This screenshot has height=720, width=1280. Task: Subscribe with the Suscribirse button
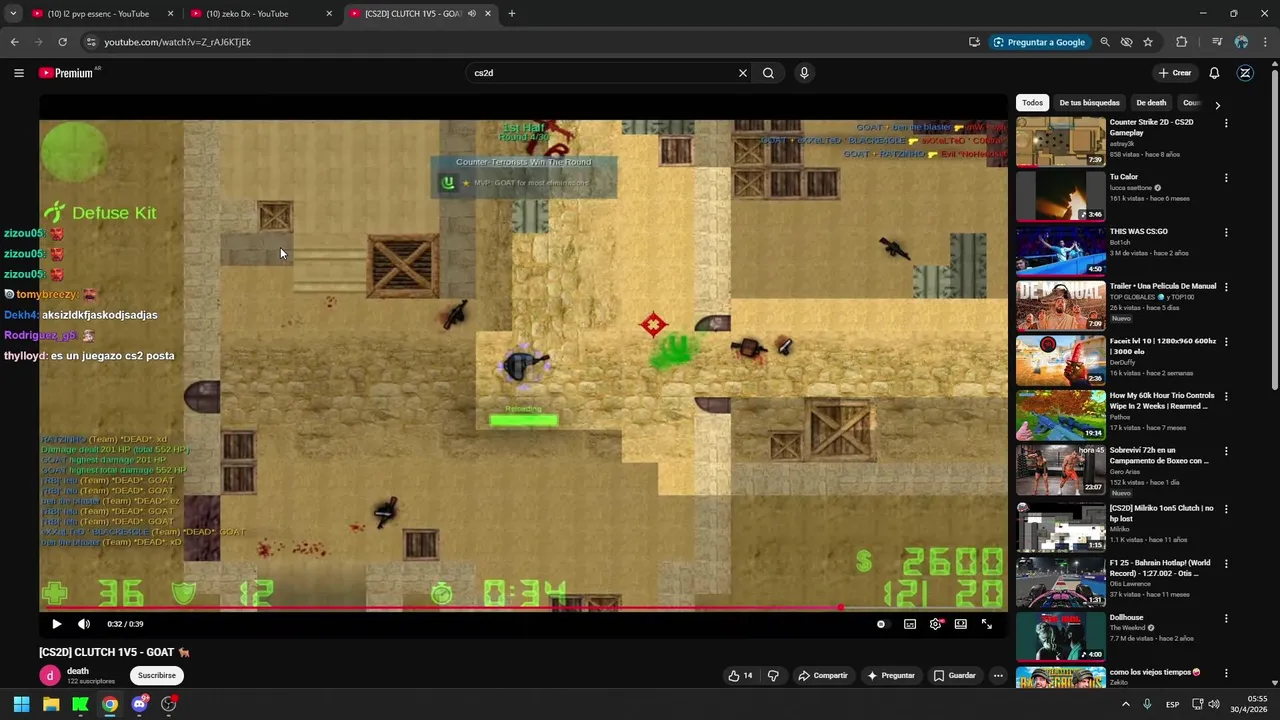(x=156, y=675)
